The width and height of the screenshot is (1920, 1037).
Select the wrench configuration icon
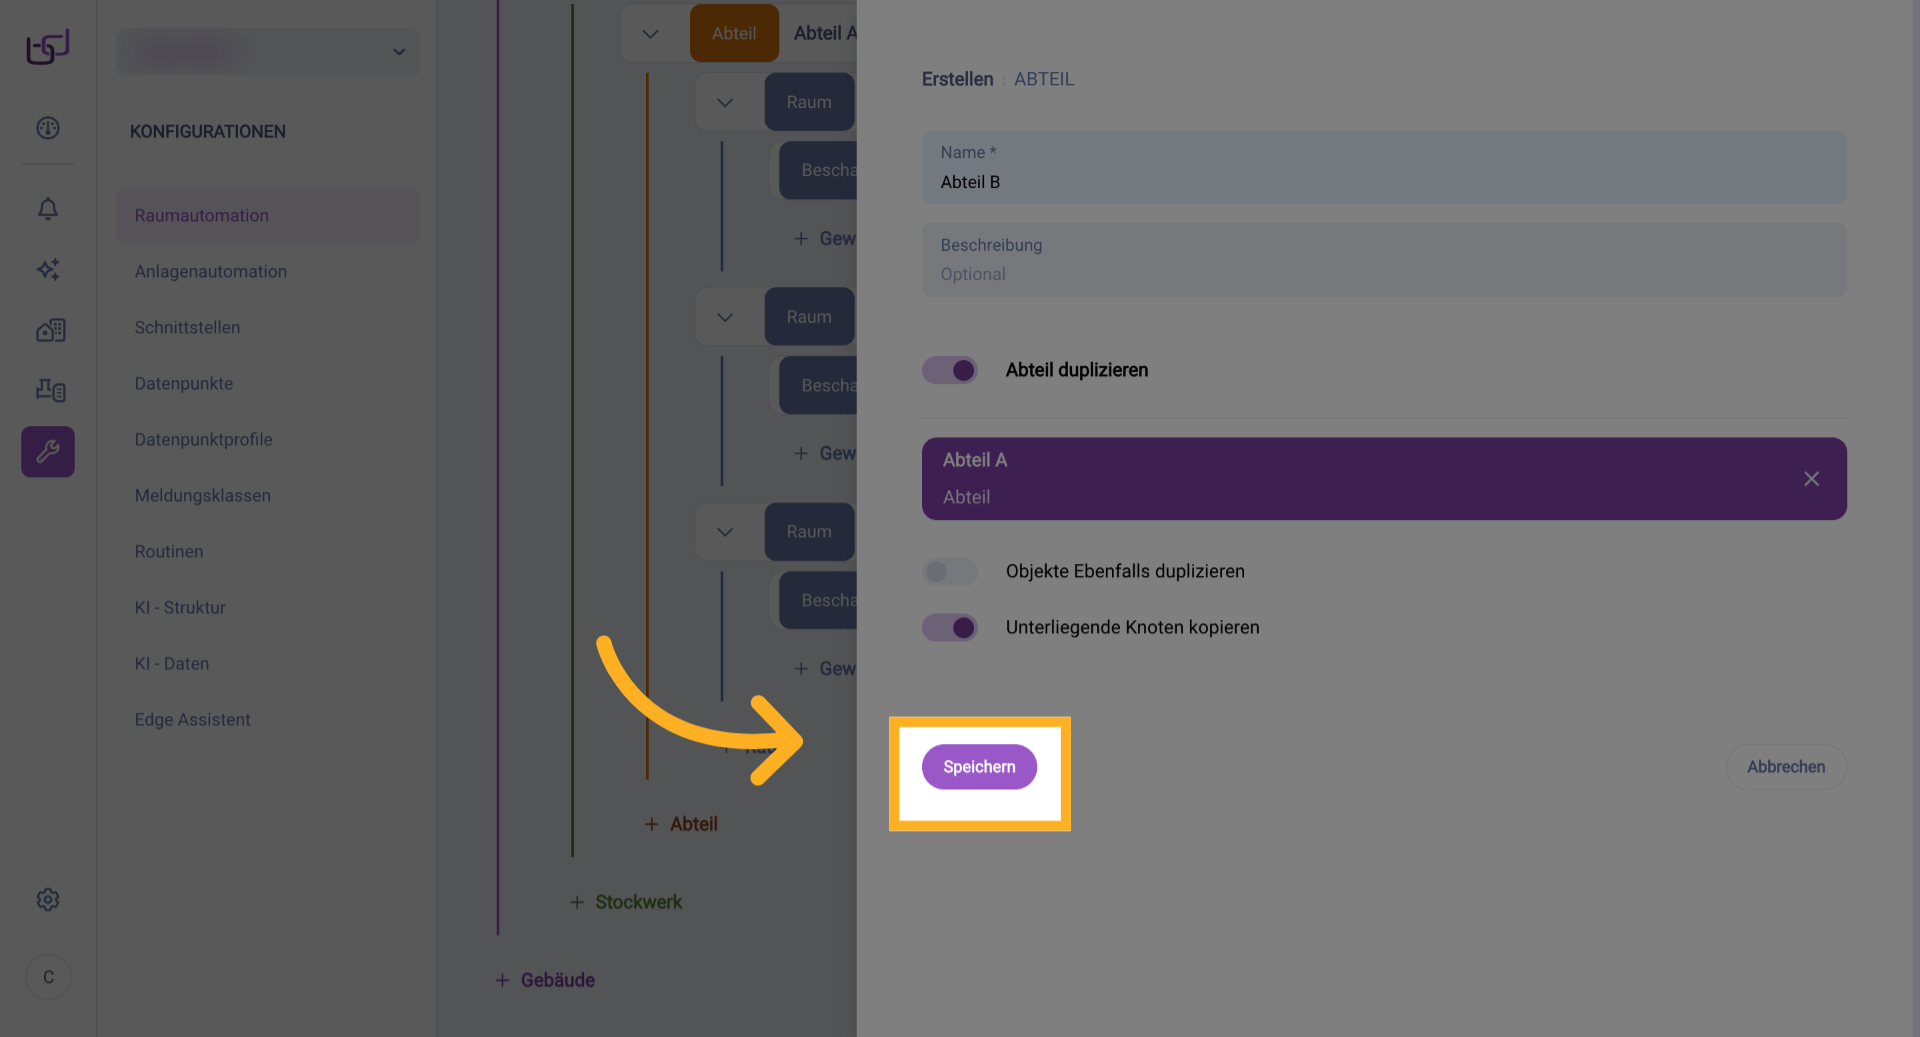tap(48, 452)
